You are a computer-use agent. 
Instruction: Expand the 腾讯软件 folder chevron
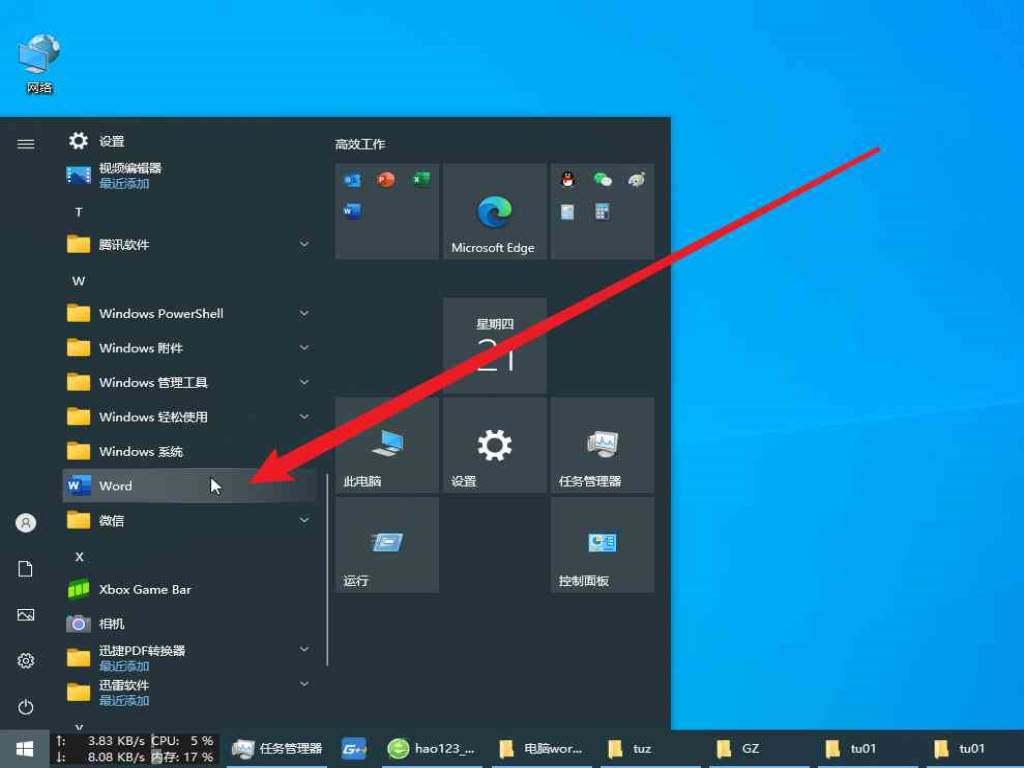coord(304,244)
